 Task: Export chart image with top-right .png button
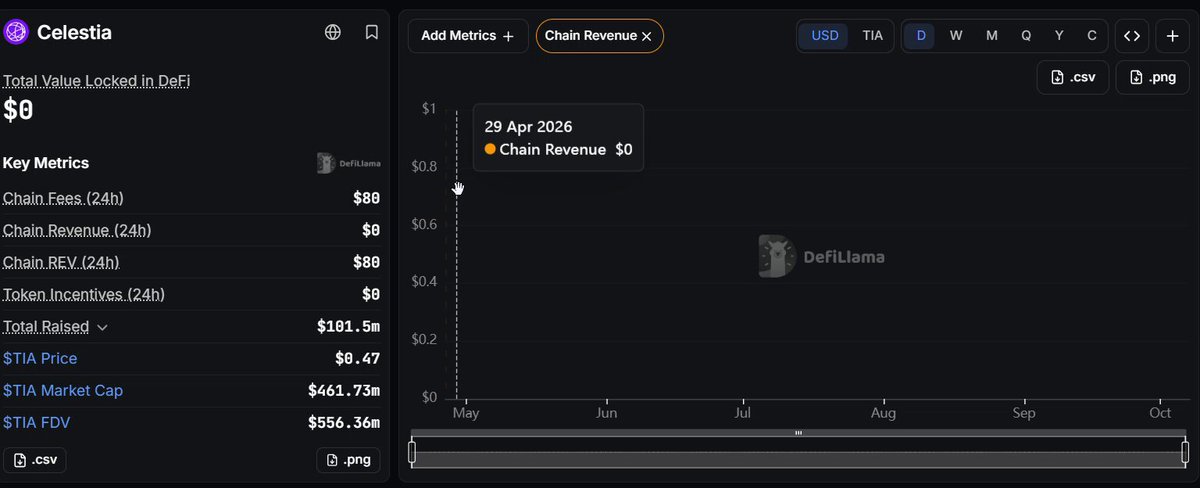(1152, 77)
